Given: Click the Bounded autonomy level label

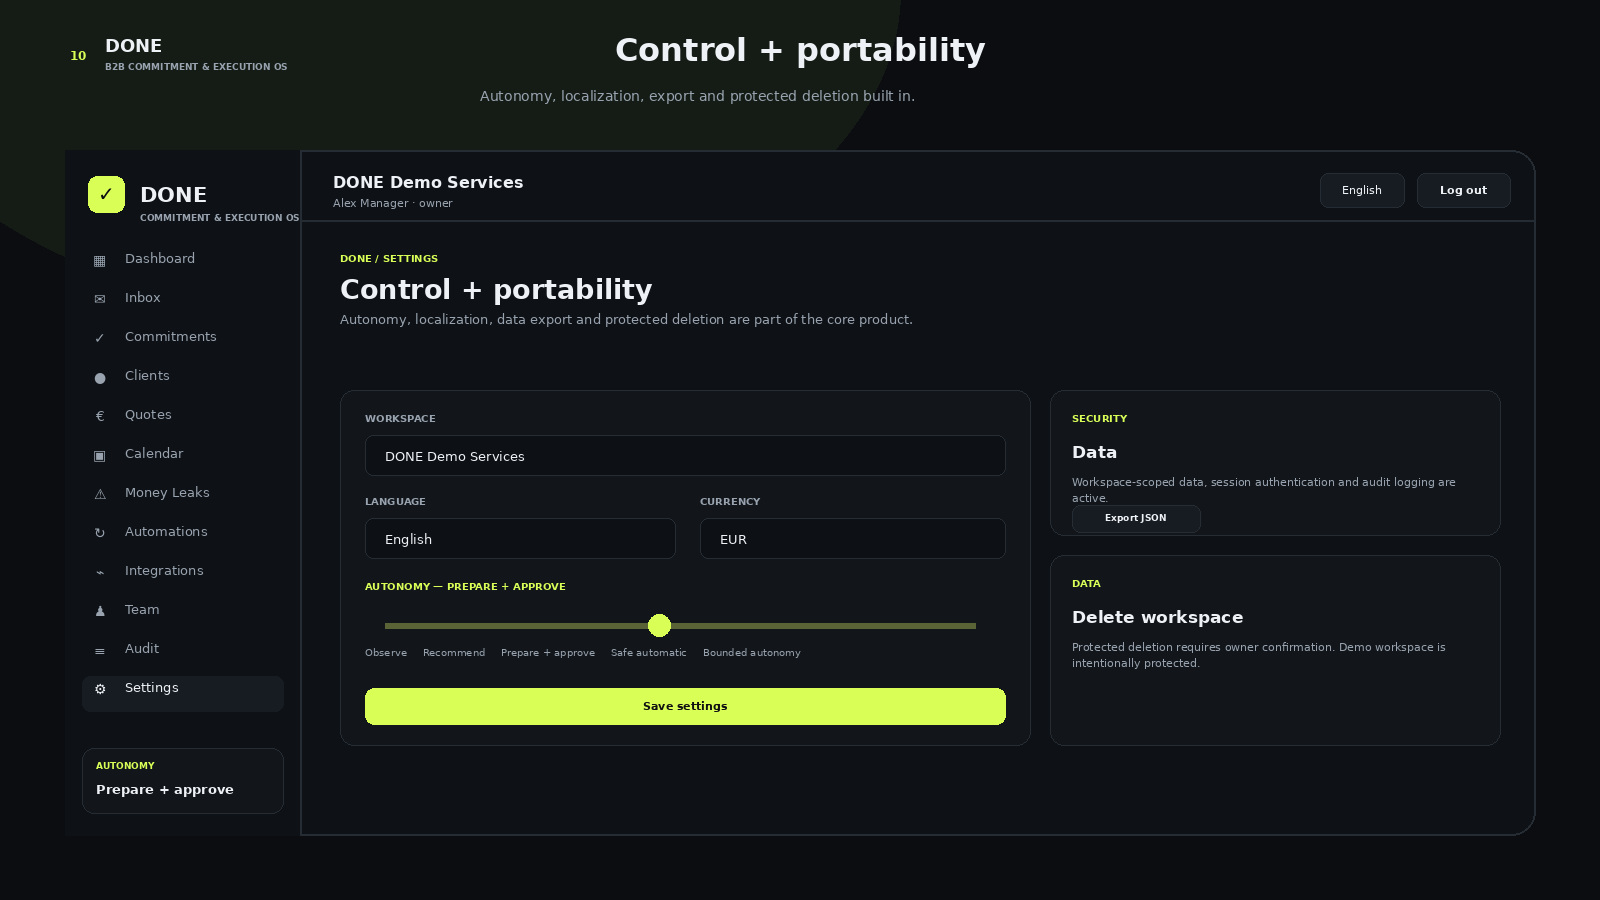Looking at the screenshot, I should pos(752,653).
